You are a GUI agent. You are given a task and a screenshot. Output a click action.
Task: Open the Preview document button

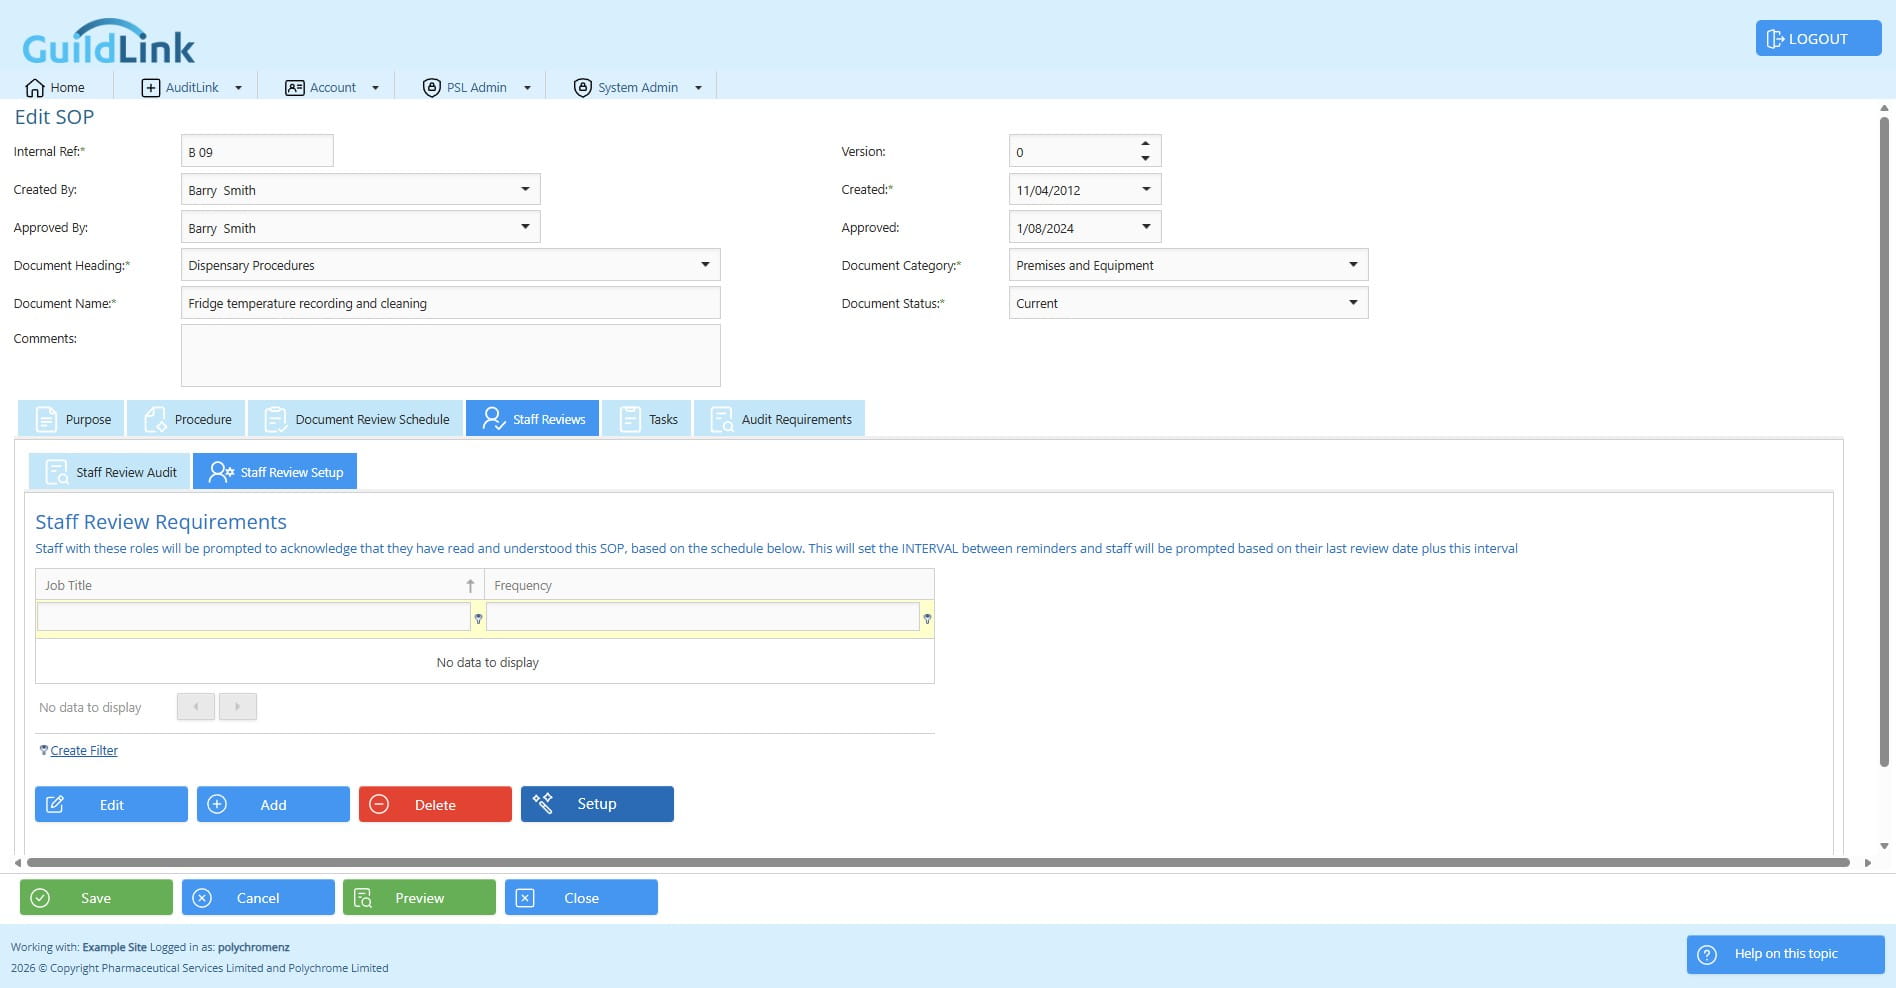click(419, 898)
